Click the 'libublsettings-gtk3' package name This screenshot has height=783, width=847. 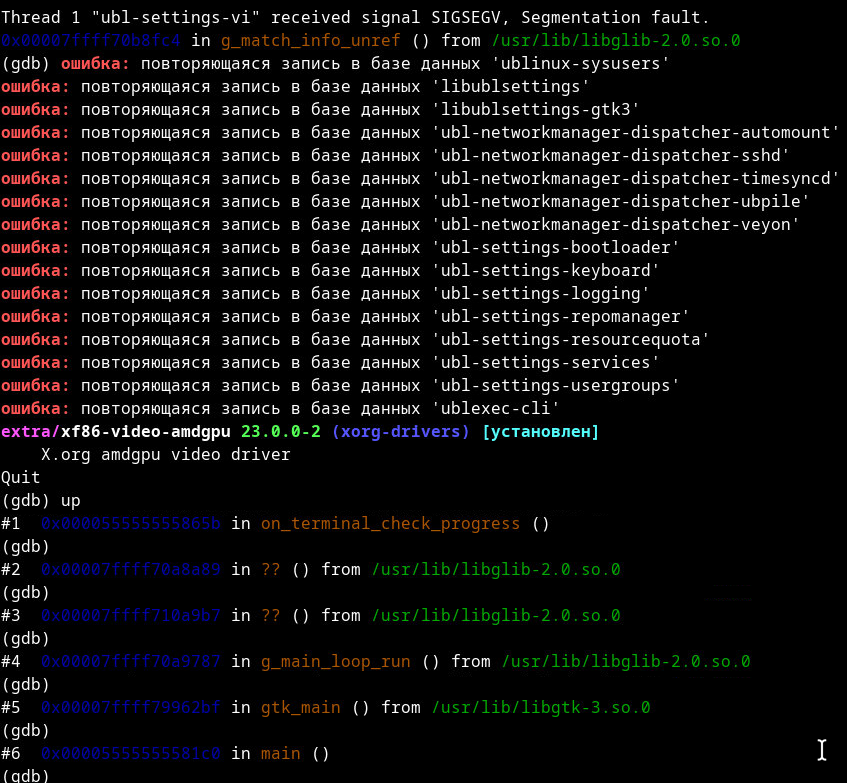coord(535,109)
